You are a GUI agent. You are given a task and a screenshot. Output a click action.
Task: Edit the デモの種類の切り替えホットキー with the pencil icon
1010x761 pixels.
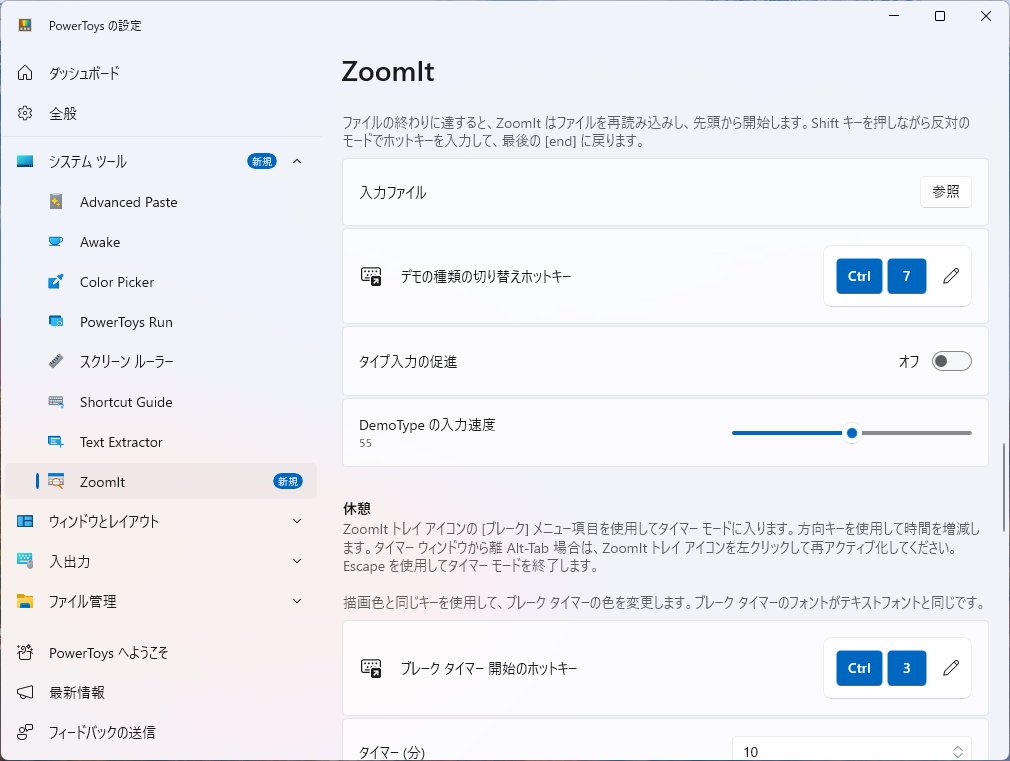click(x=951, y=276)
